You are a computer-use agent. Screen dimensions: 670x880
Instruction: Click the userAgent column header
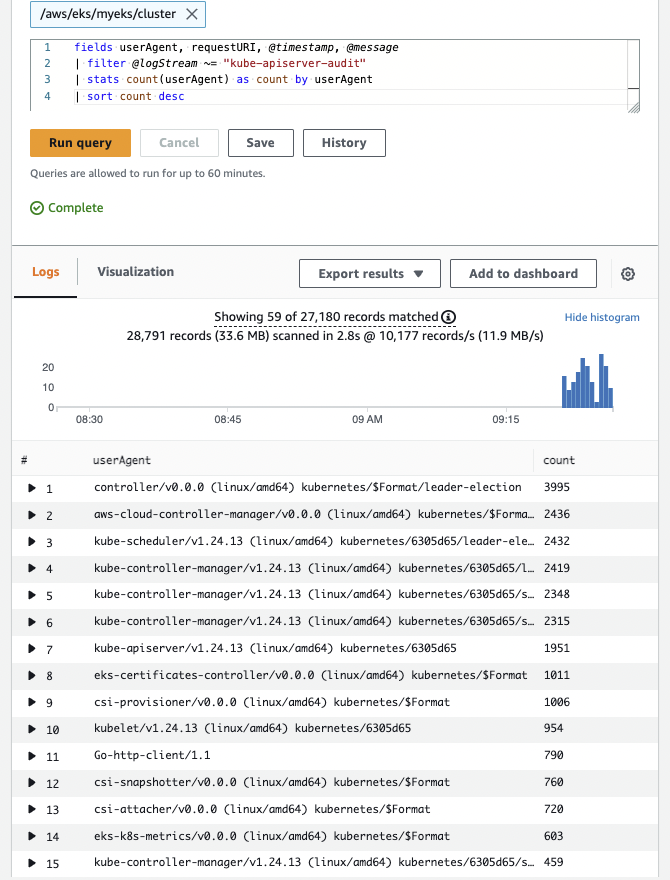tap(122, 461)
